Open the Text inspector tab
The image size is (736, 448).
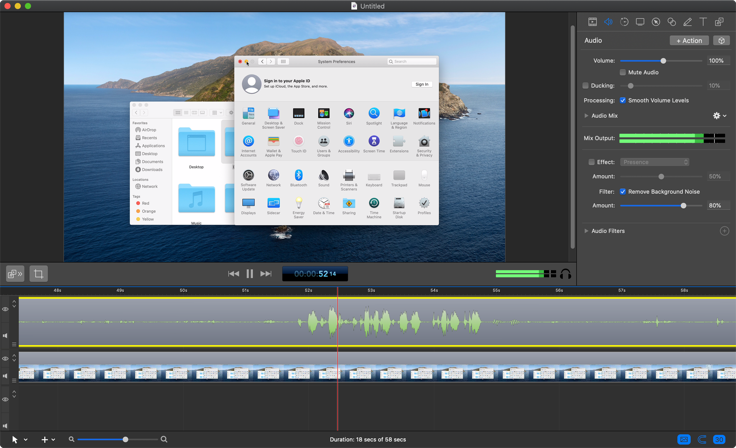(x=703, y=22)
